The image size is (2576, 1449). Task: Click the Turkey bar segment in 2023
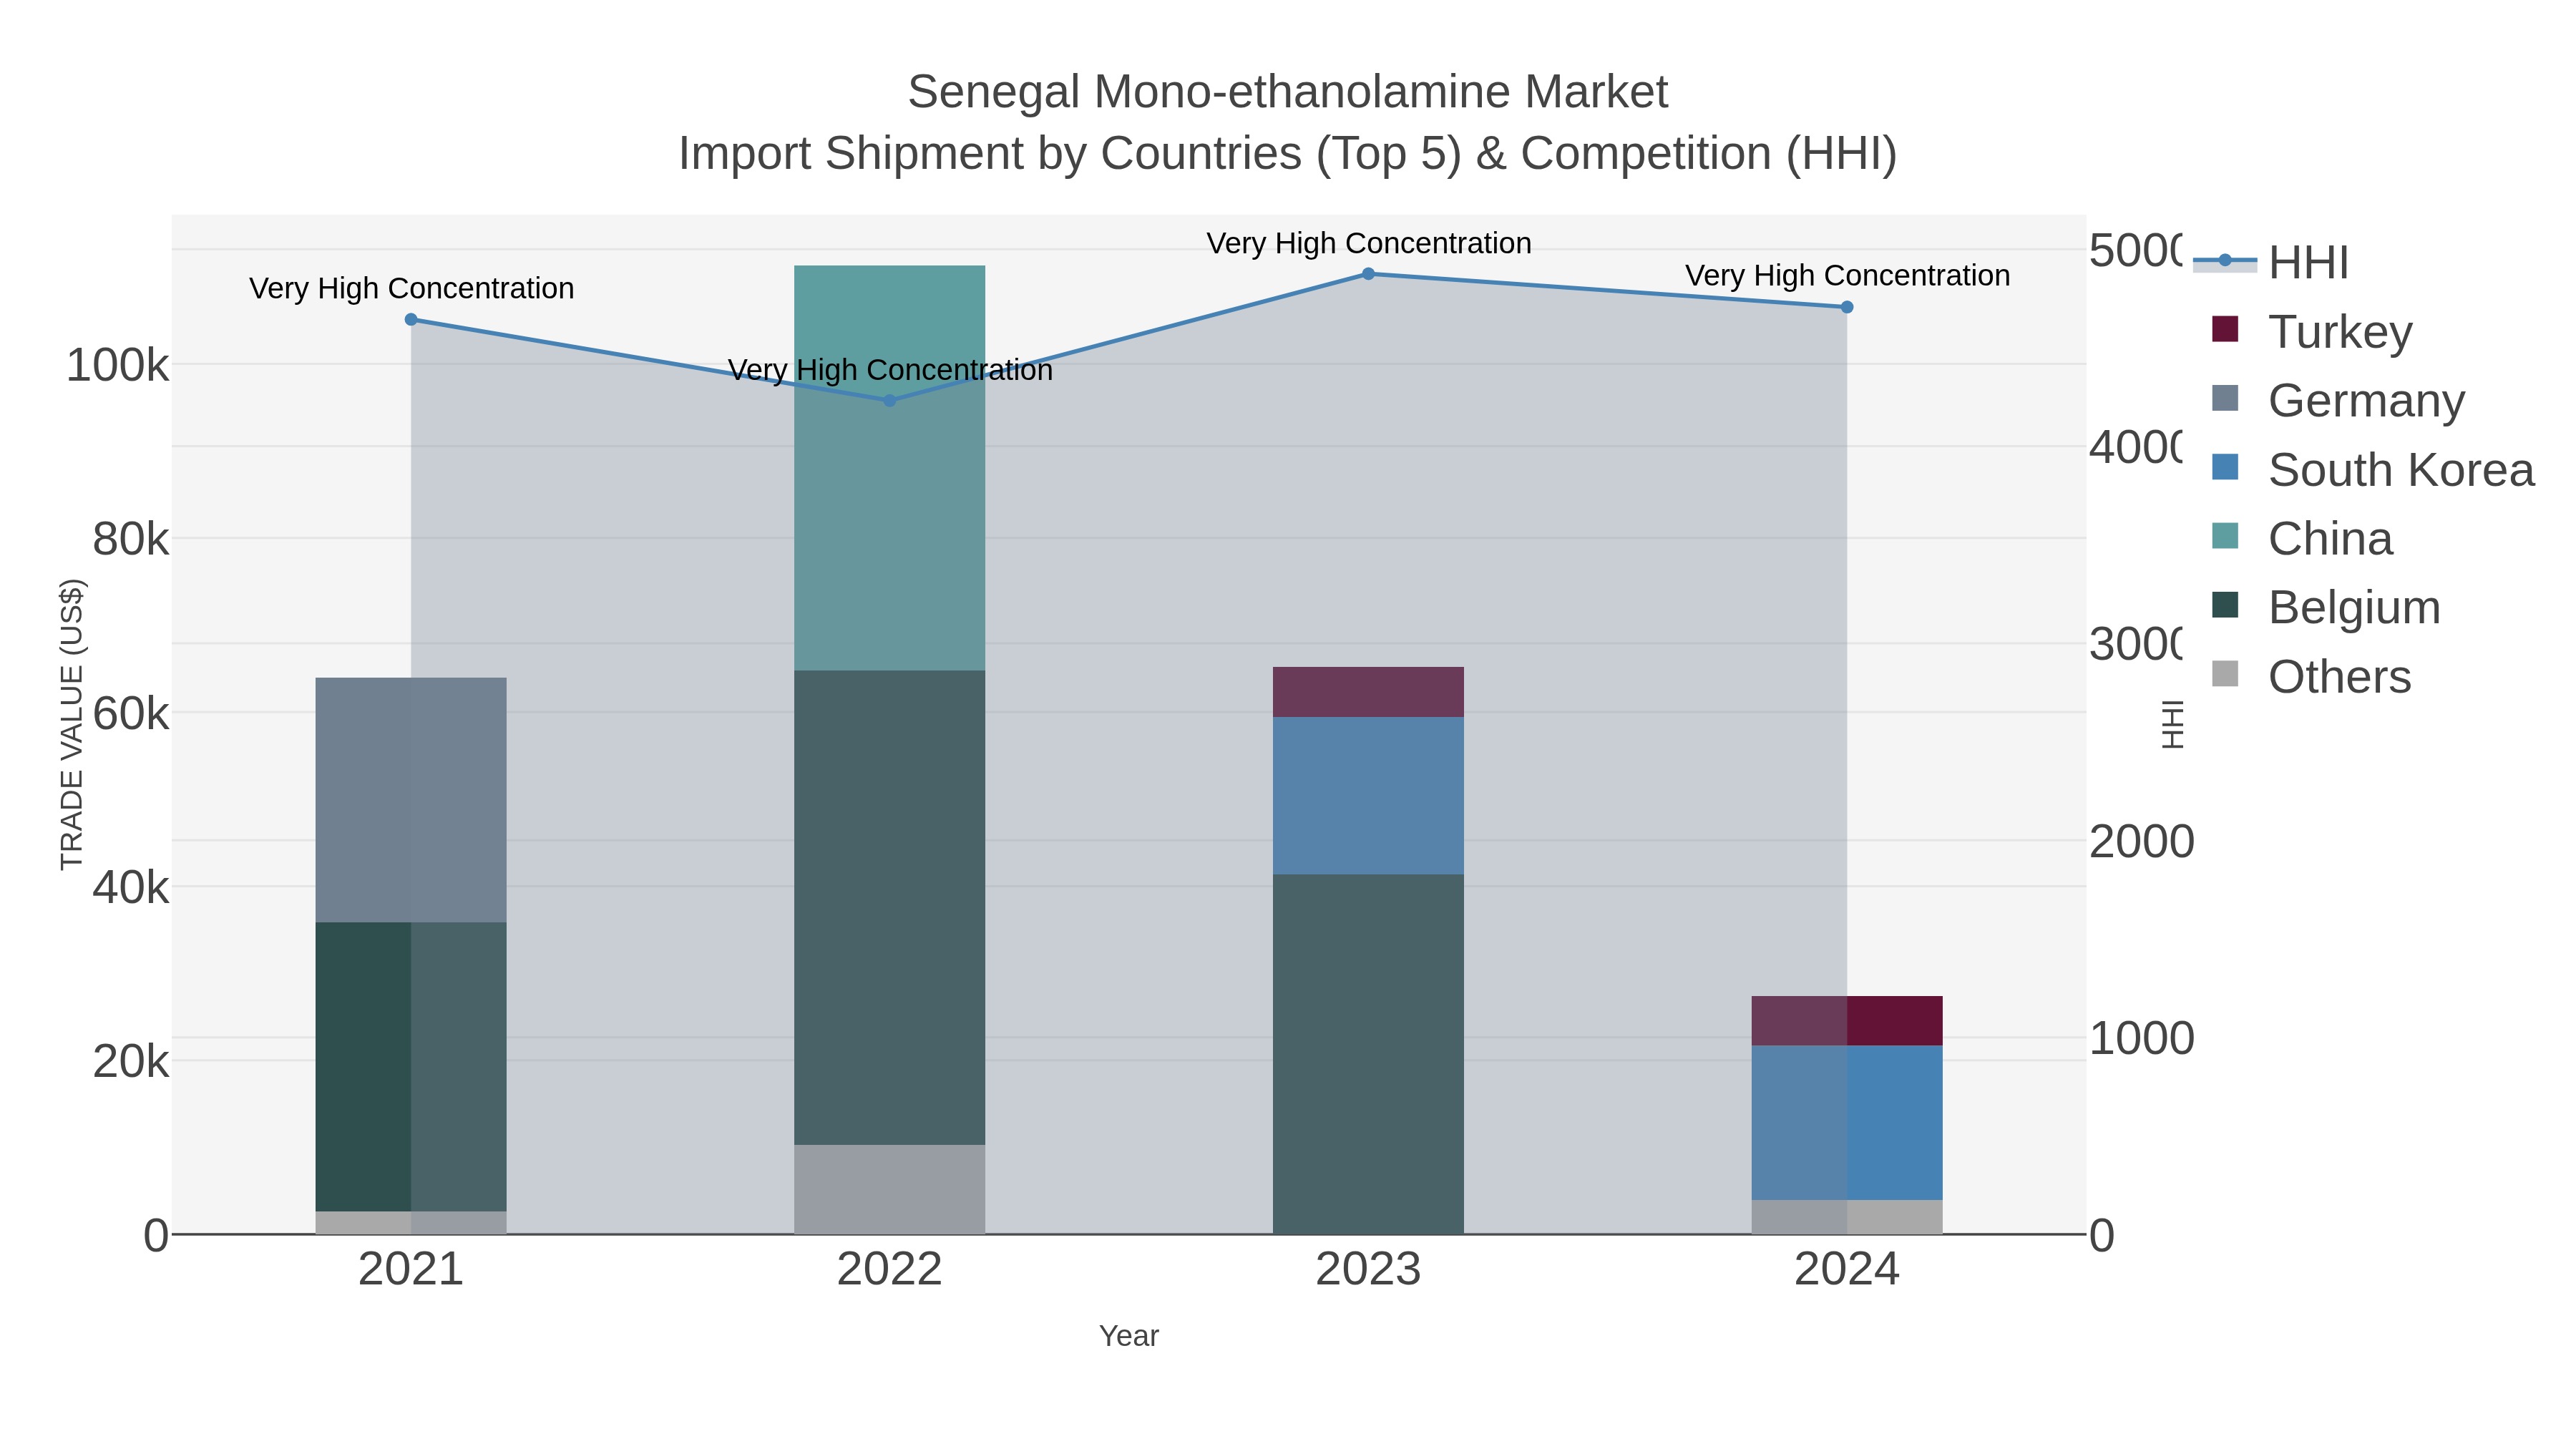[1368, 692]
